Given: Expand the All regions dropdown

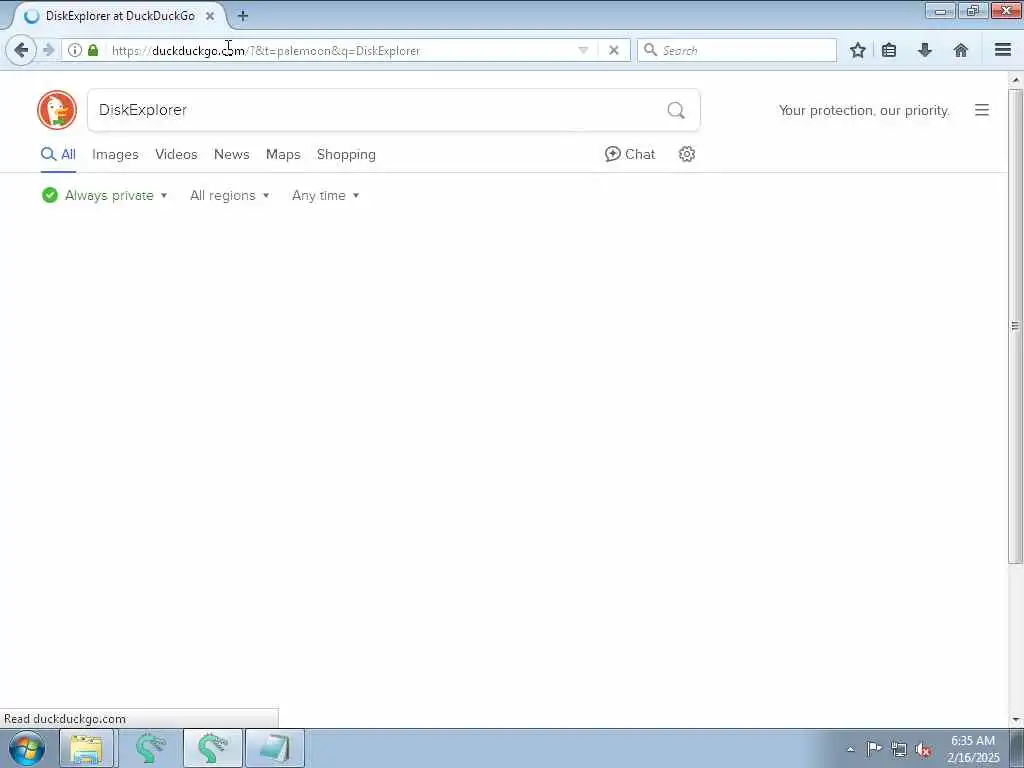Looking at the screenshot, I should (x=229, y=195).
